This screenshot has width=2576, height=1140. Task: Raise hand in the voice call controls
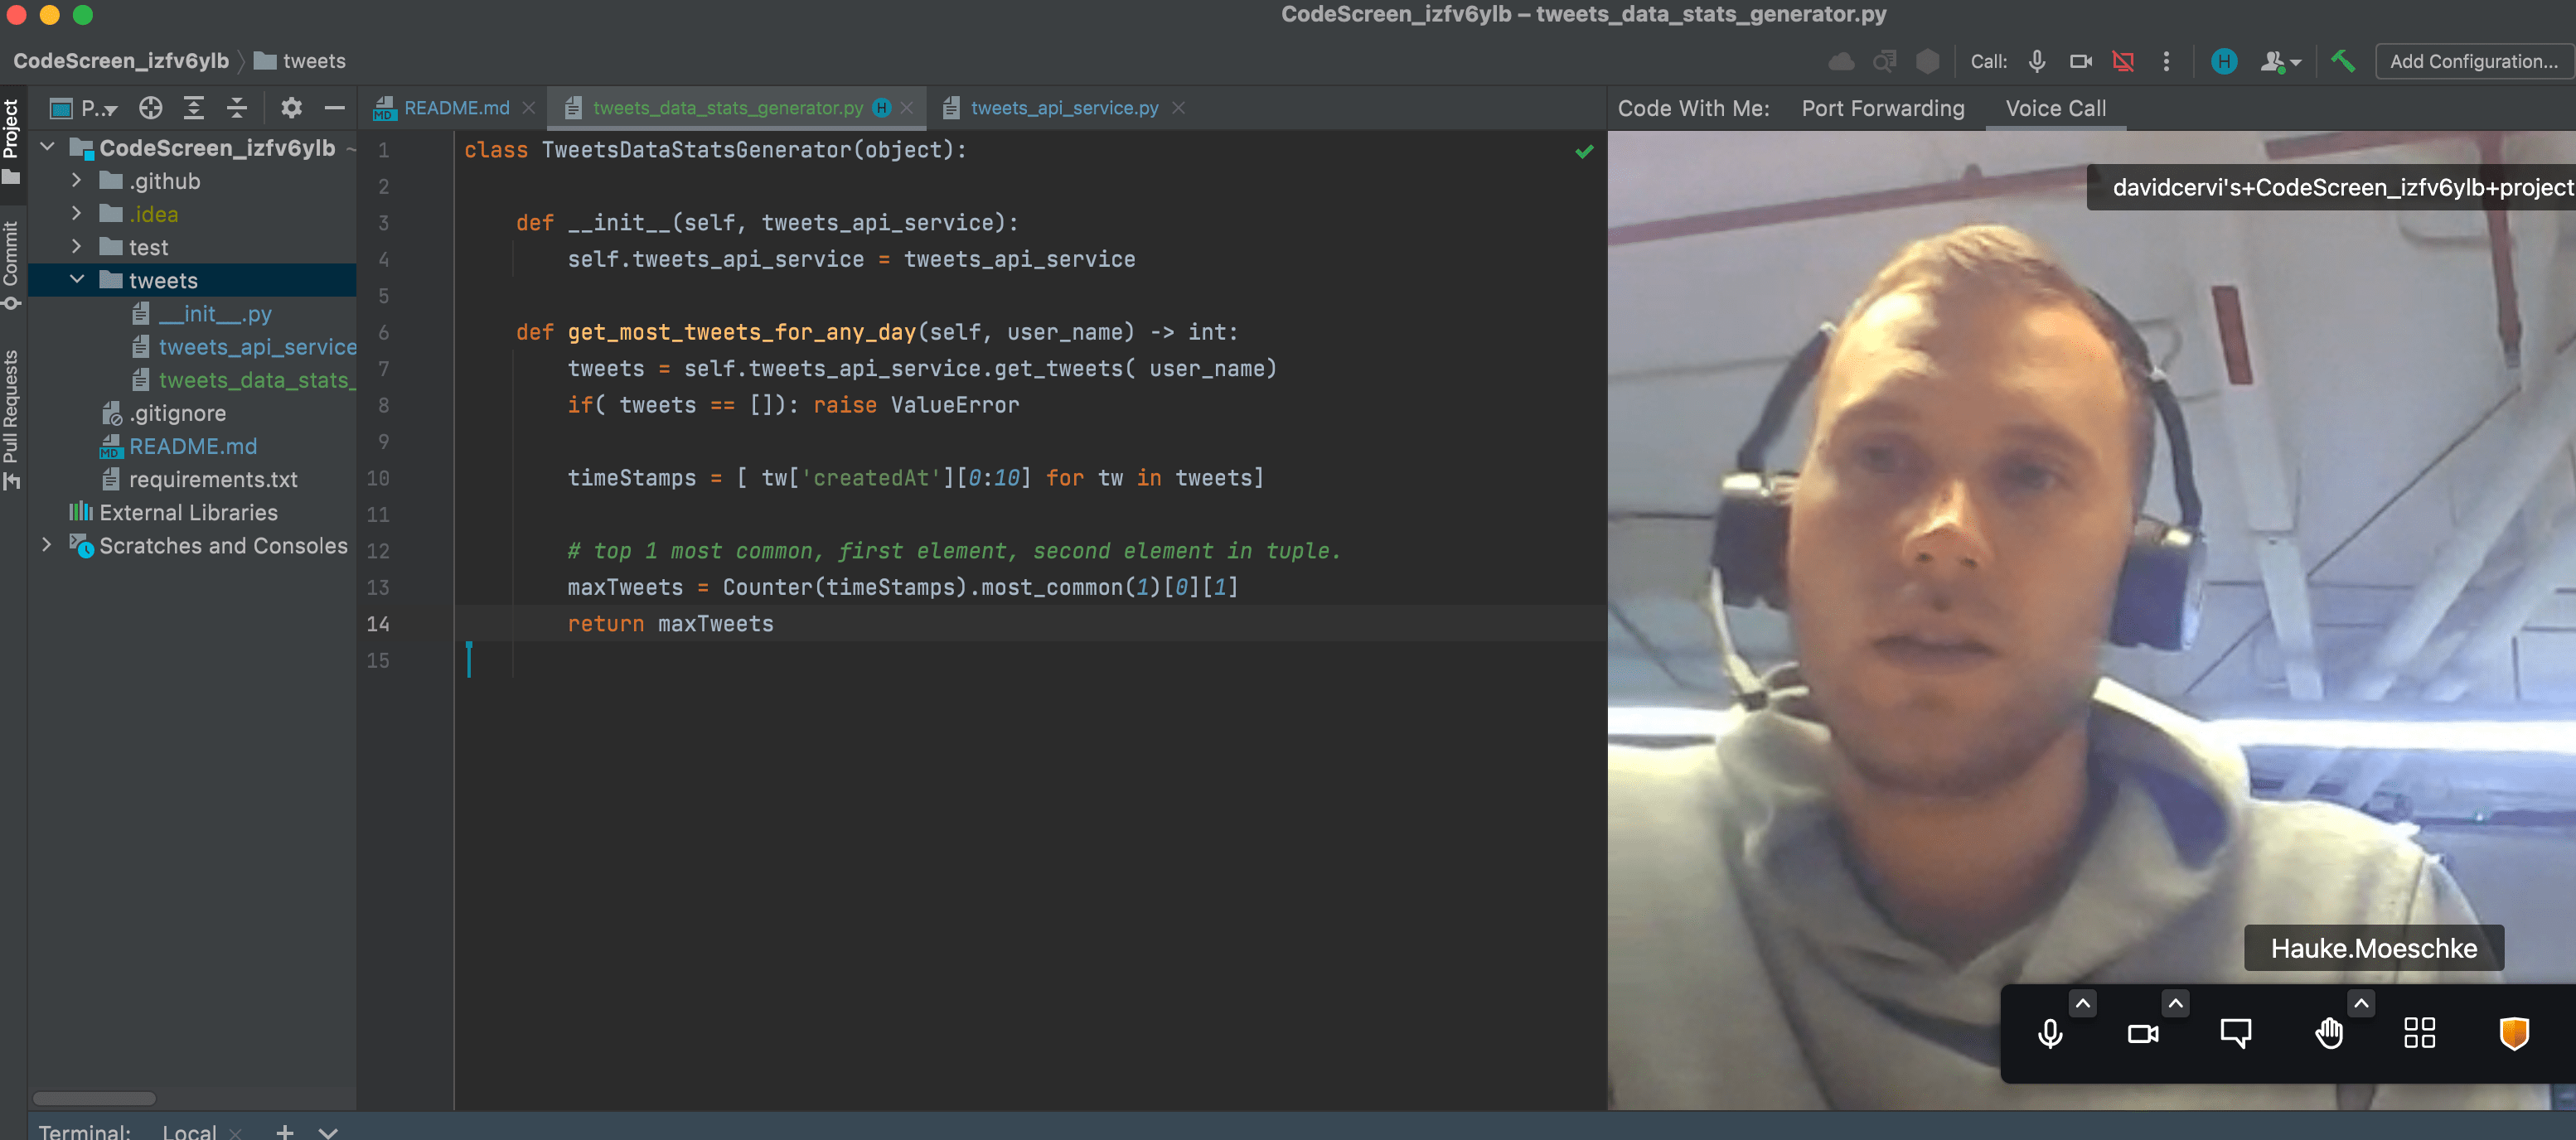tap(2329, 1033)
